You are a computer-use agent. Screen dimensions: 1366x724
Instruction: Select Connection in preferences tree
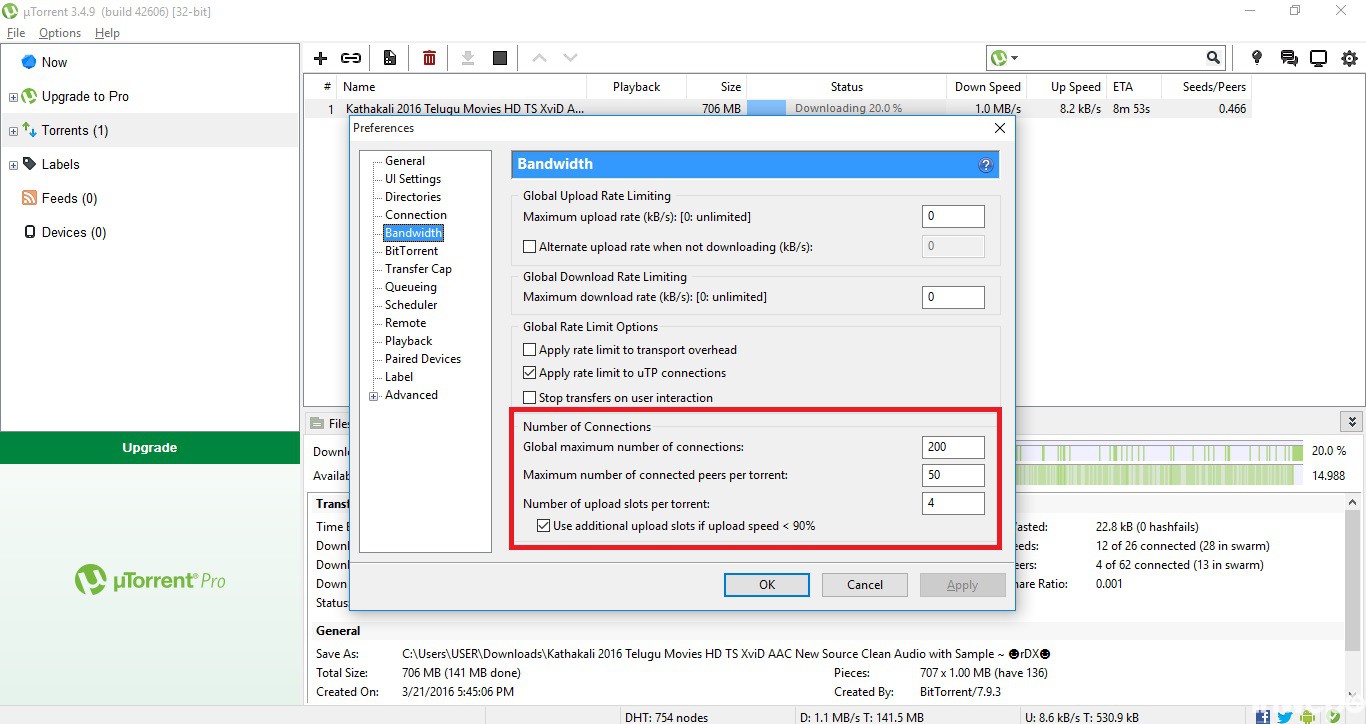point(416,215)
